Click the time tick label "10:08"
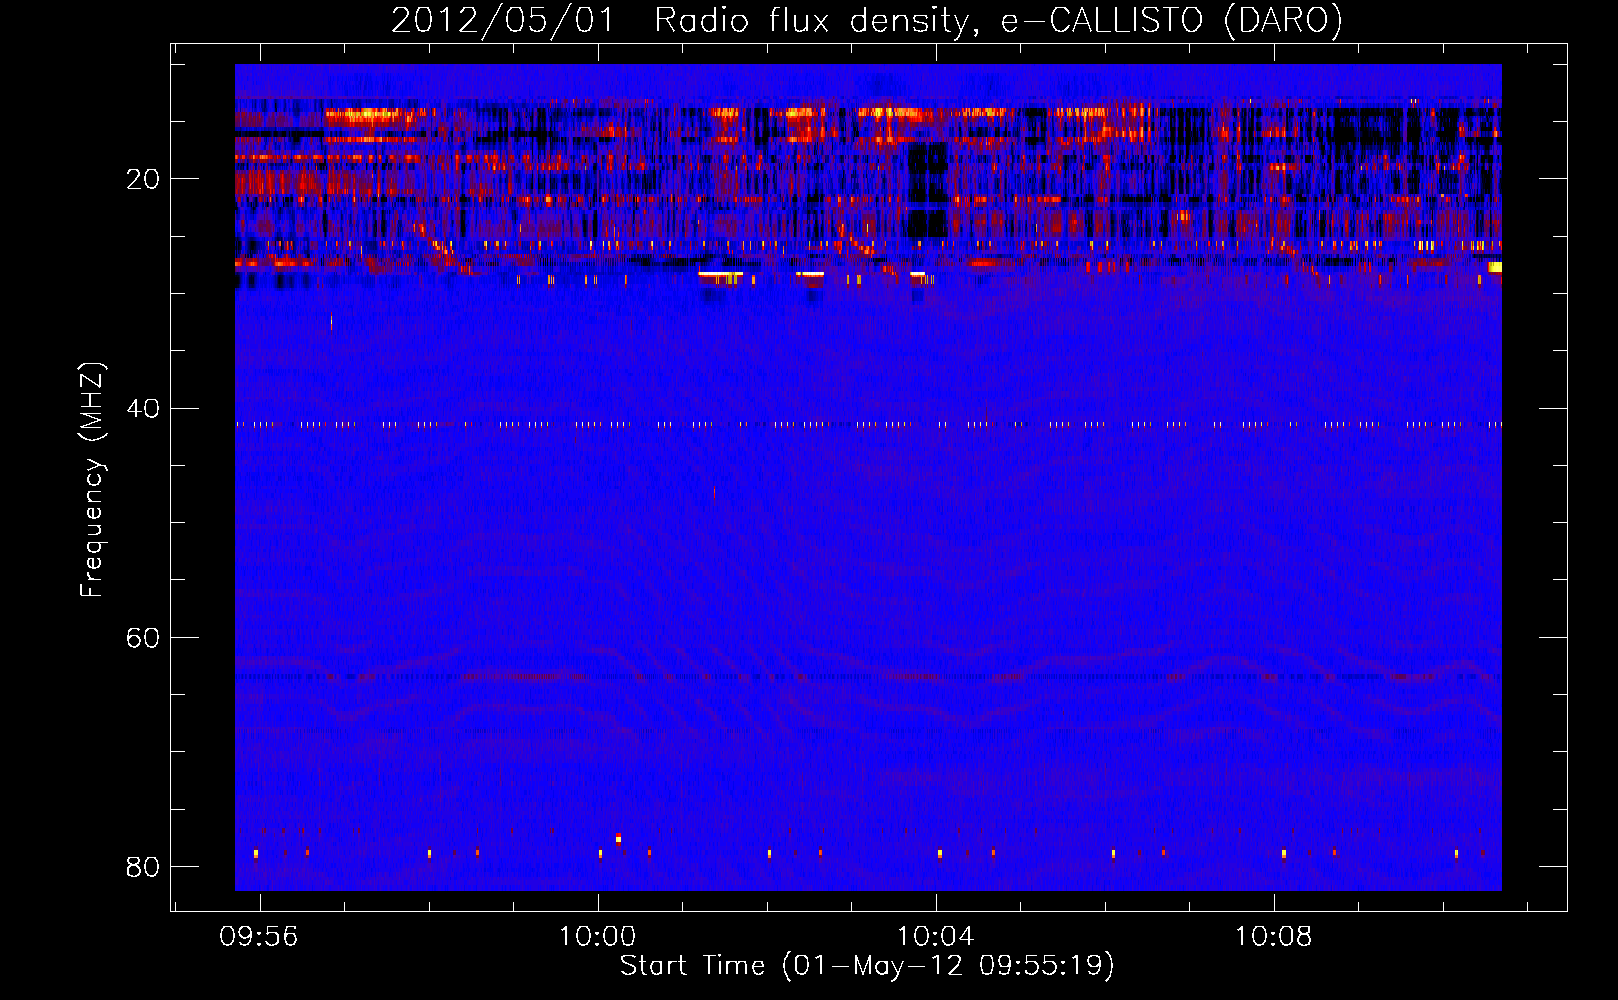This screenshot has width=1618, height=1000. coord(1273,936)
